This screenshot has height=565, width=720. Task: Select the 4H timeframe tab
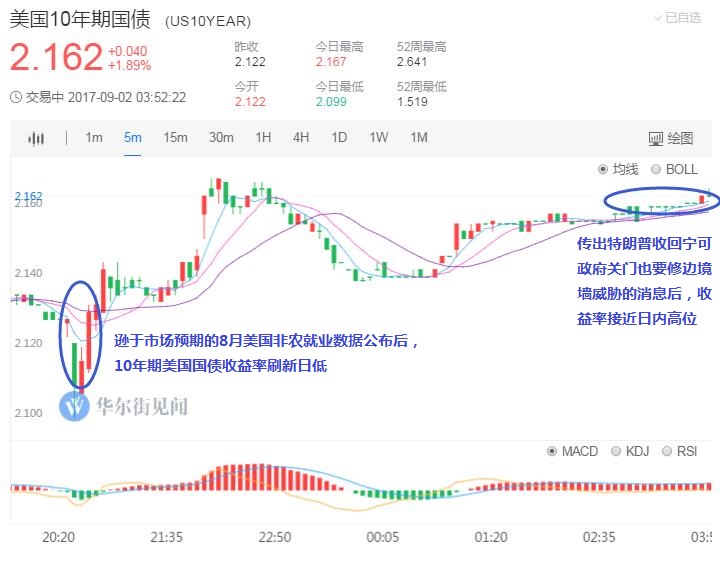pos(301,137)
